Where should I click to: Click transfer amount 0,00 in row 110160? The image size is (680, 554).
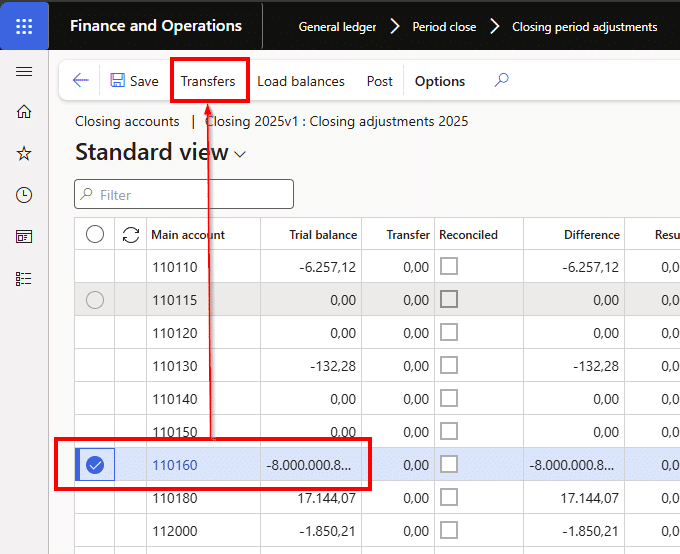click(416, 465)
